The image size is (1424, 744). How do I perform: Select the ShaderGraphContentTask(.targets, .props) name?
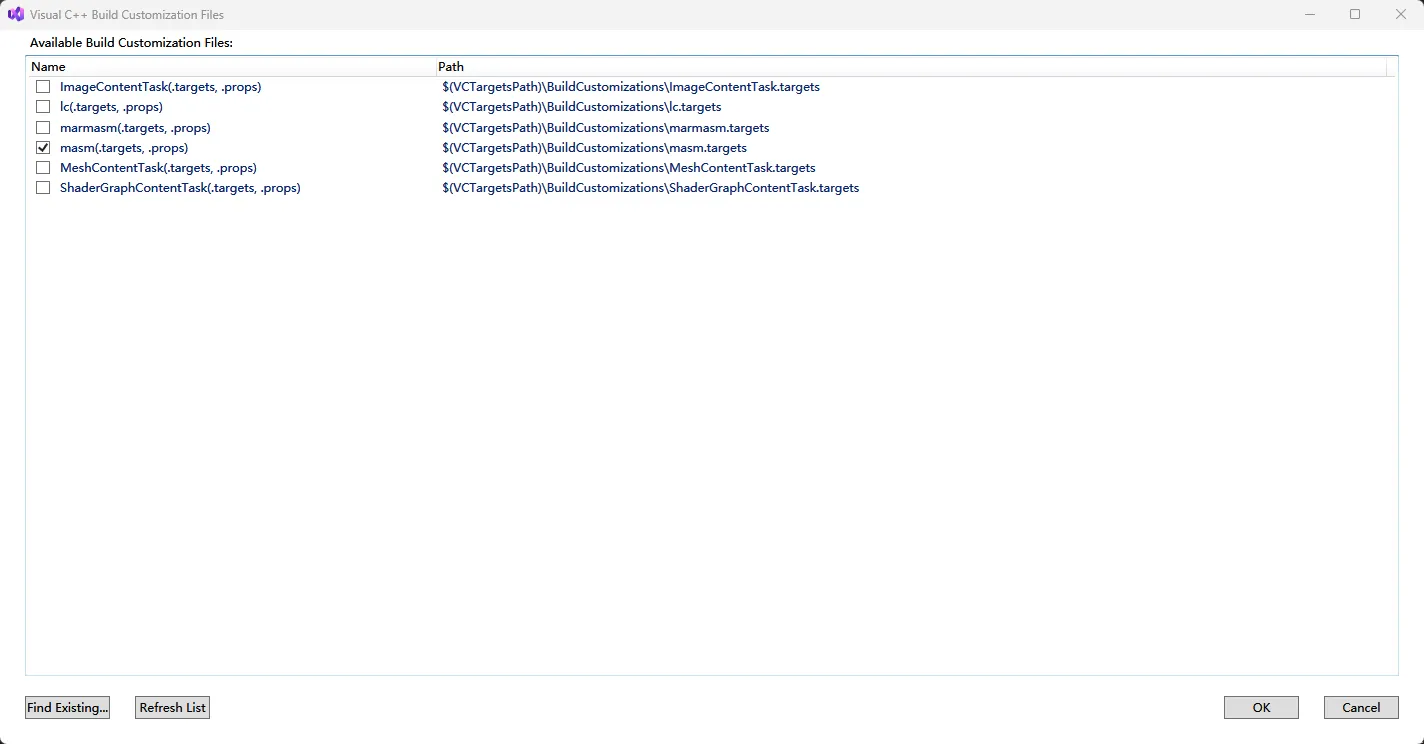click(180, 188)
